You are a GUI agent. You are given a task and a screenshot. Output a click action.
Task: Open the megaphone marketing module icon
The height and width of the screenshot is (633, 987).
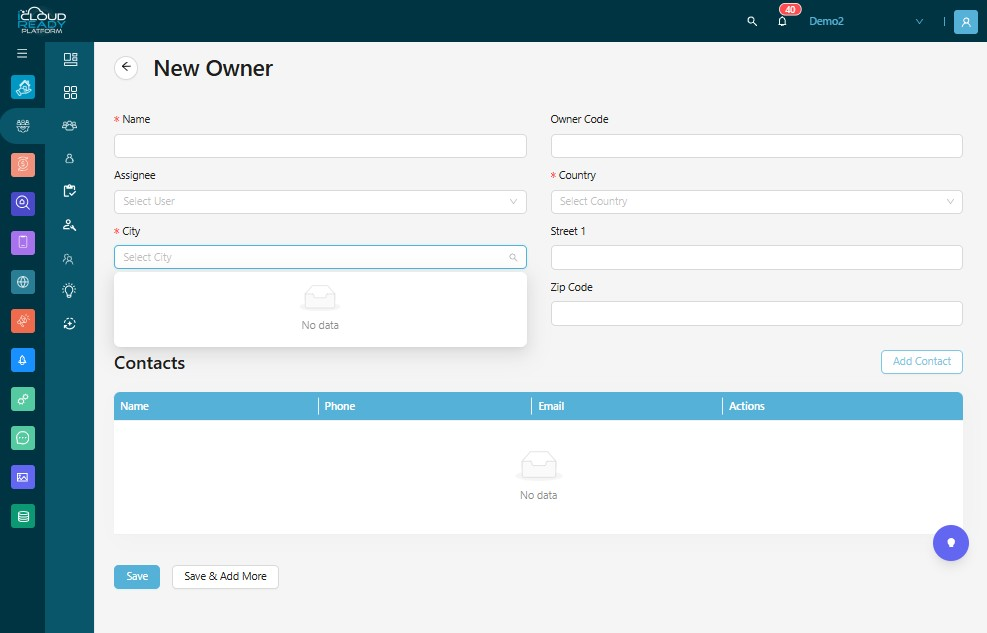click(23, 321)
